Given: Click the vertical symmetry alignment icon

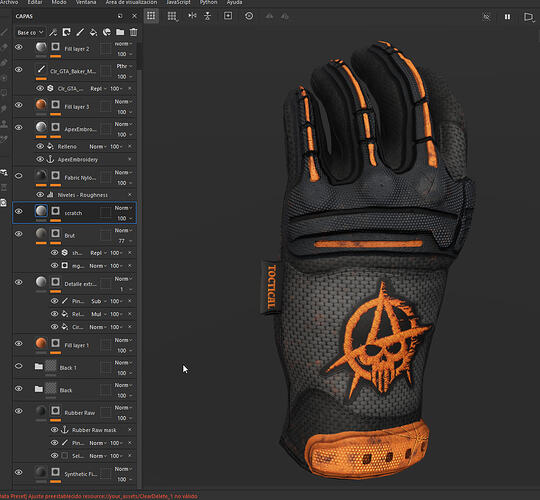Looking at the screenshot, I should [x=207, y=16].
